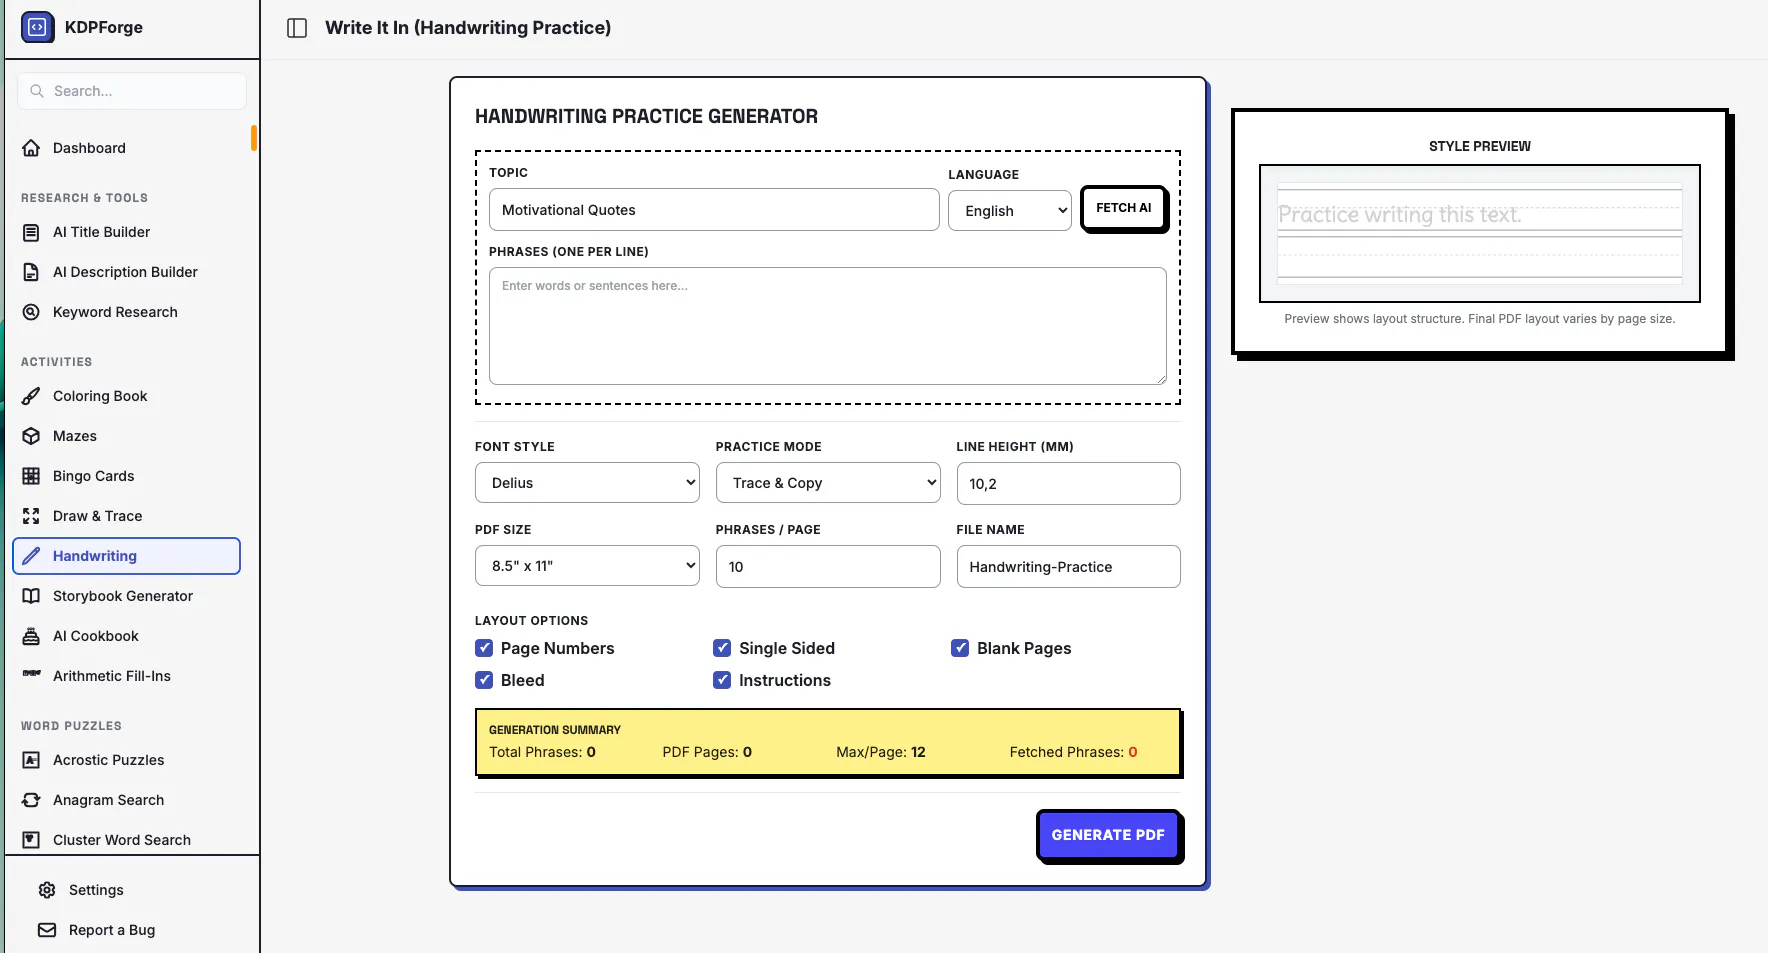The height and width of the screenshot is (953, 1768).
Task: Go to Acrostic Puzzles
Action: pyautogui.click(x=127, y=760)
